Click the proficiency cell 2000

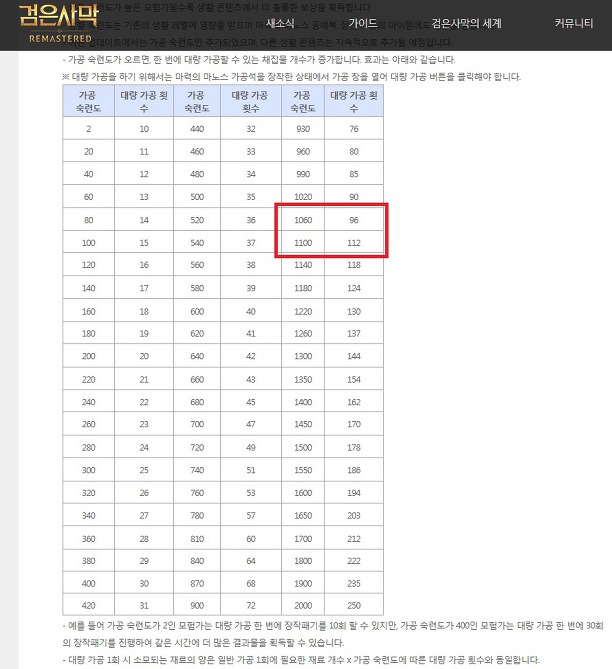point(303,605)
